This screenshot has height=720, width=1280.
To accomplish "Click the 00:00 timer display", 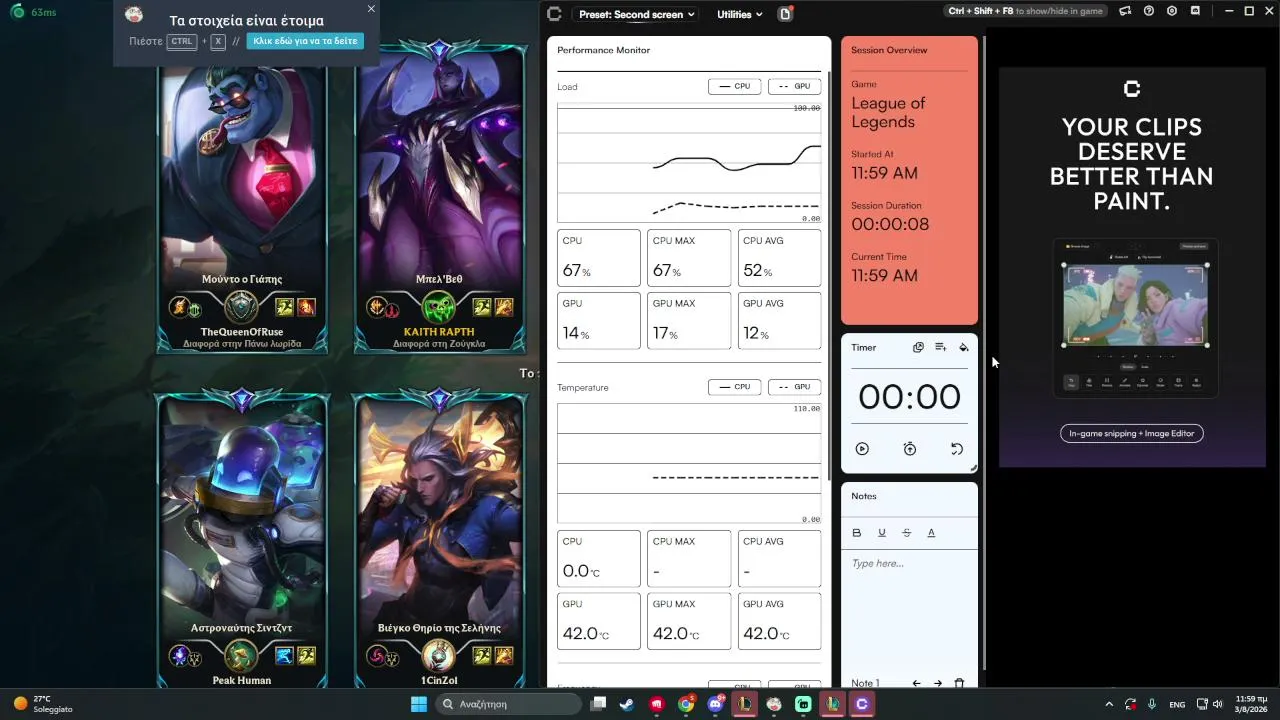I will [x=909, y=397].
